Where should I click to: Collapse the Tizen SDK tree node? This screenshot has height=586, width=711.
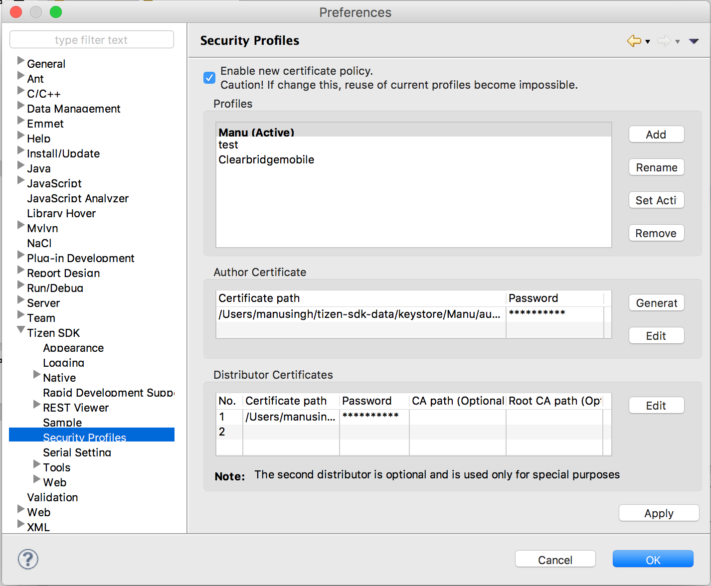[x=19, y=333]
